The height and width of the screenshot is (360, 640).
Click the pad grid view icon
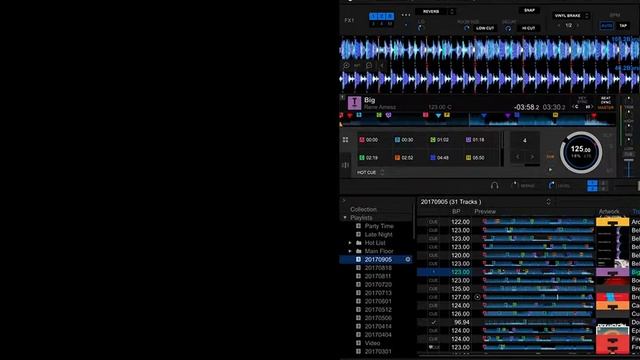click(x=345, y=140)
